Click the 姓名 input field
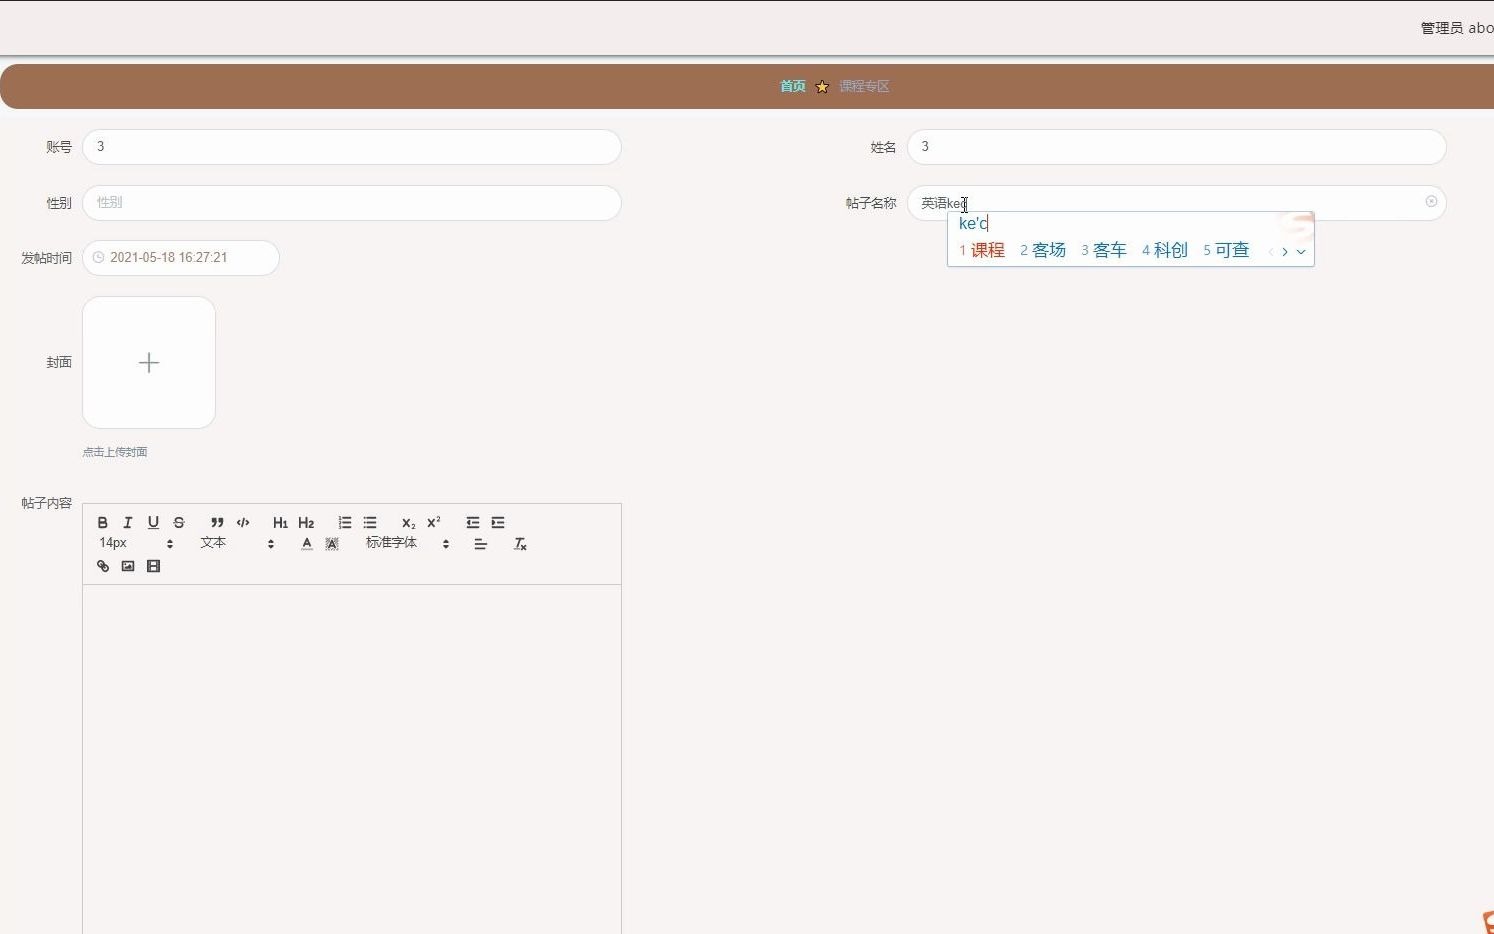The height and width of the screenshot is (934, 1494). (x=1177, y=147)
